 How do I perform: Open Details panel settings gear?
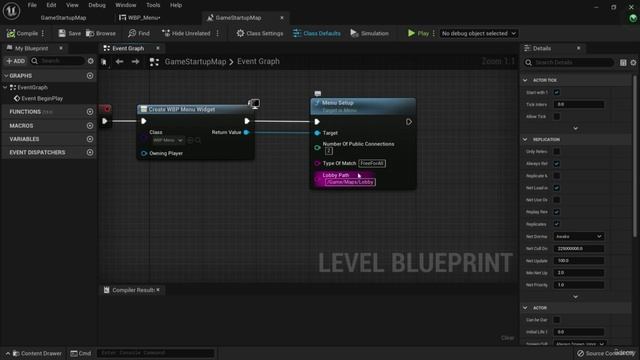(x=633, y=62)
